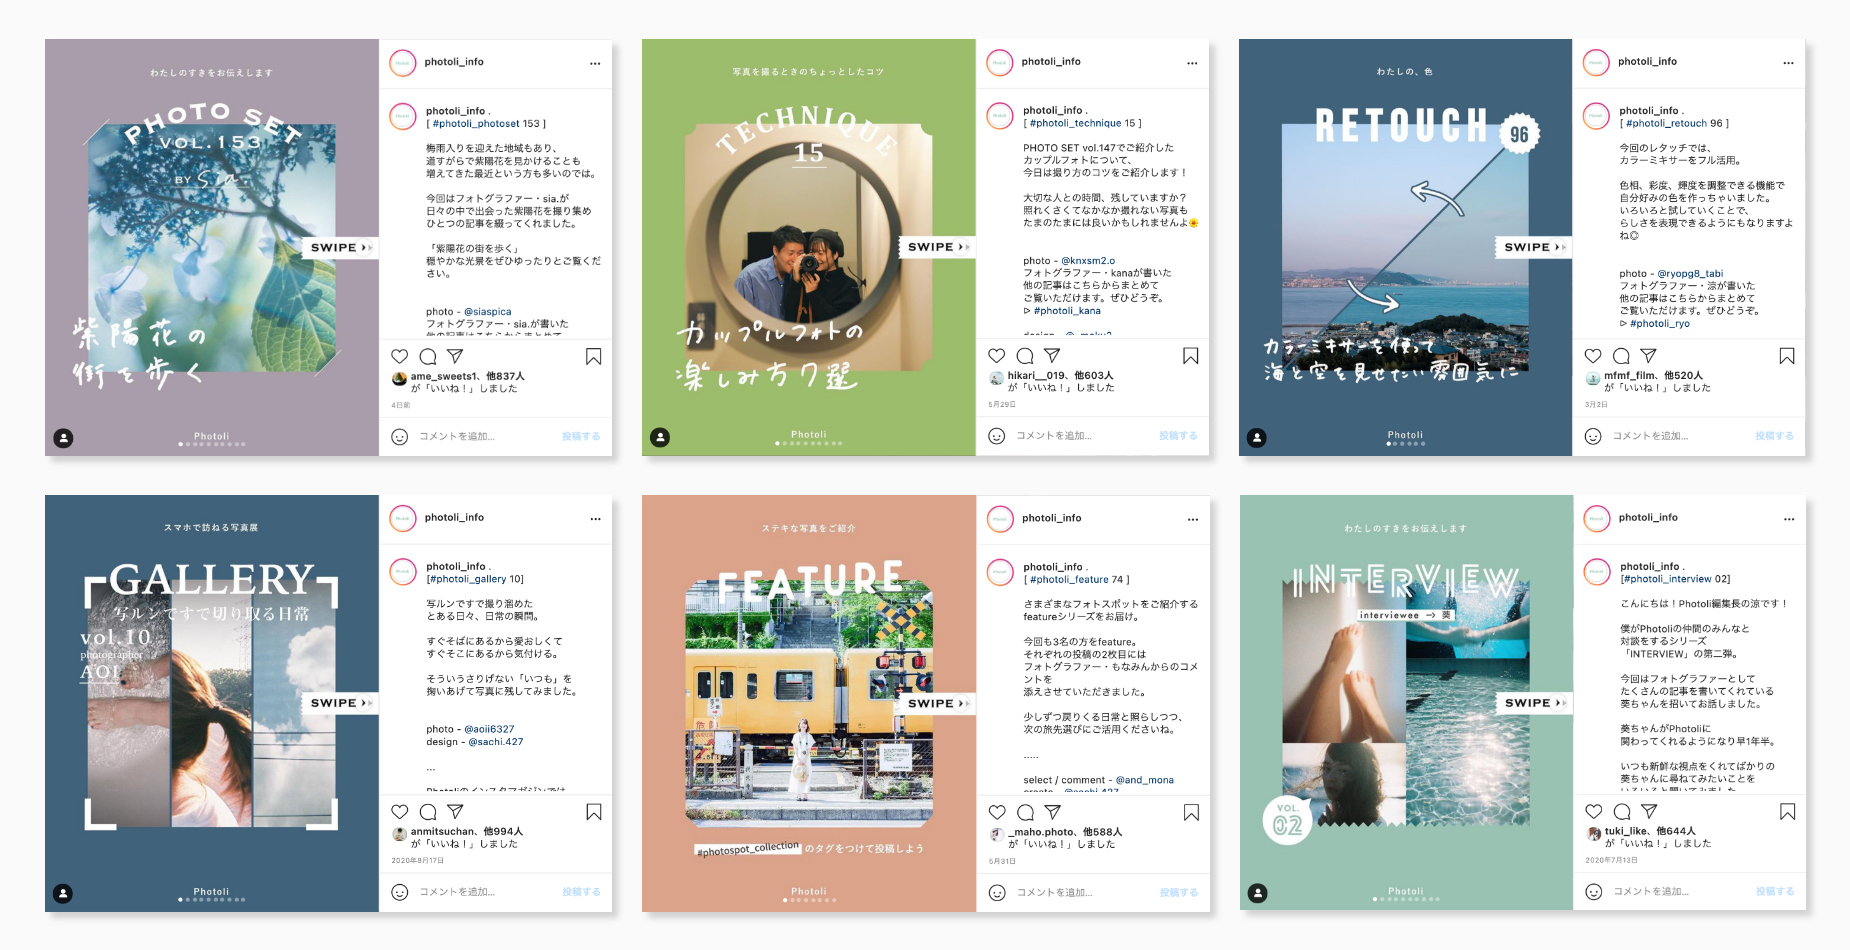
Task: Click SWIPE on the FEATURE train image
Action: pyautogui.click(x=938, y=703)
